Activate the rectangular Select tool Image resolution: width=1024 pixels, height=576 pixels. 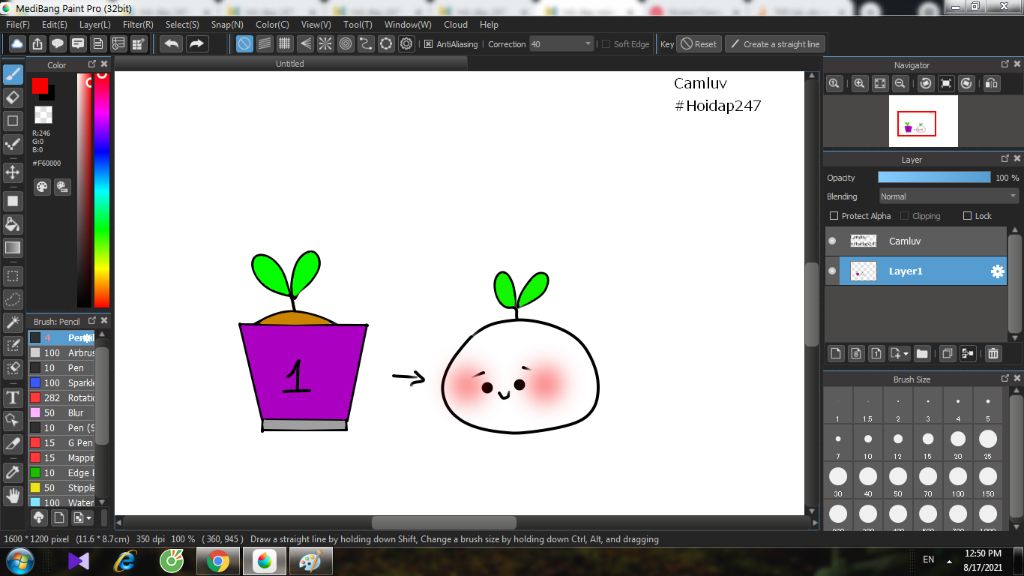(12, 276)
